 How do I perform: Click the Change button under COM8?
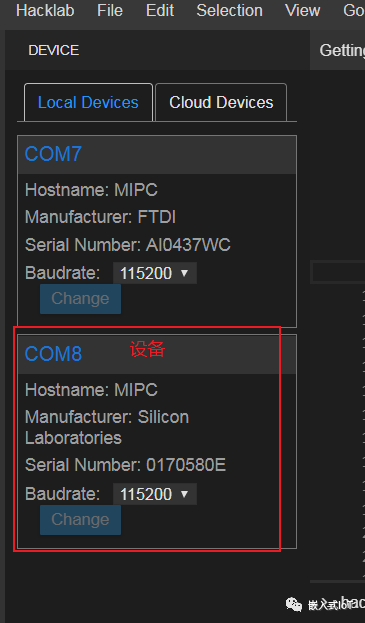pos(80,520)
